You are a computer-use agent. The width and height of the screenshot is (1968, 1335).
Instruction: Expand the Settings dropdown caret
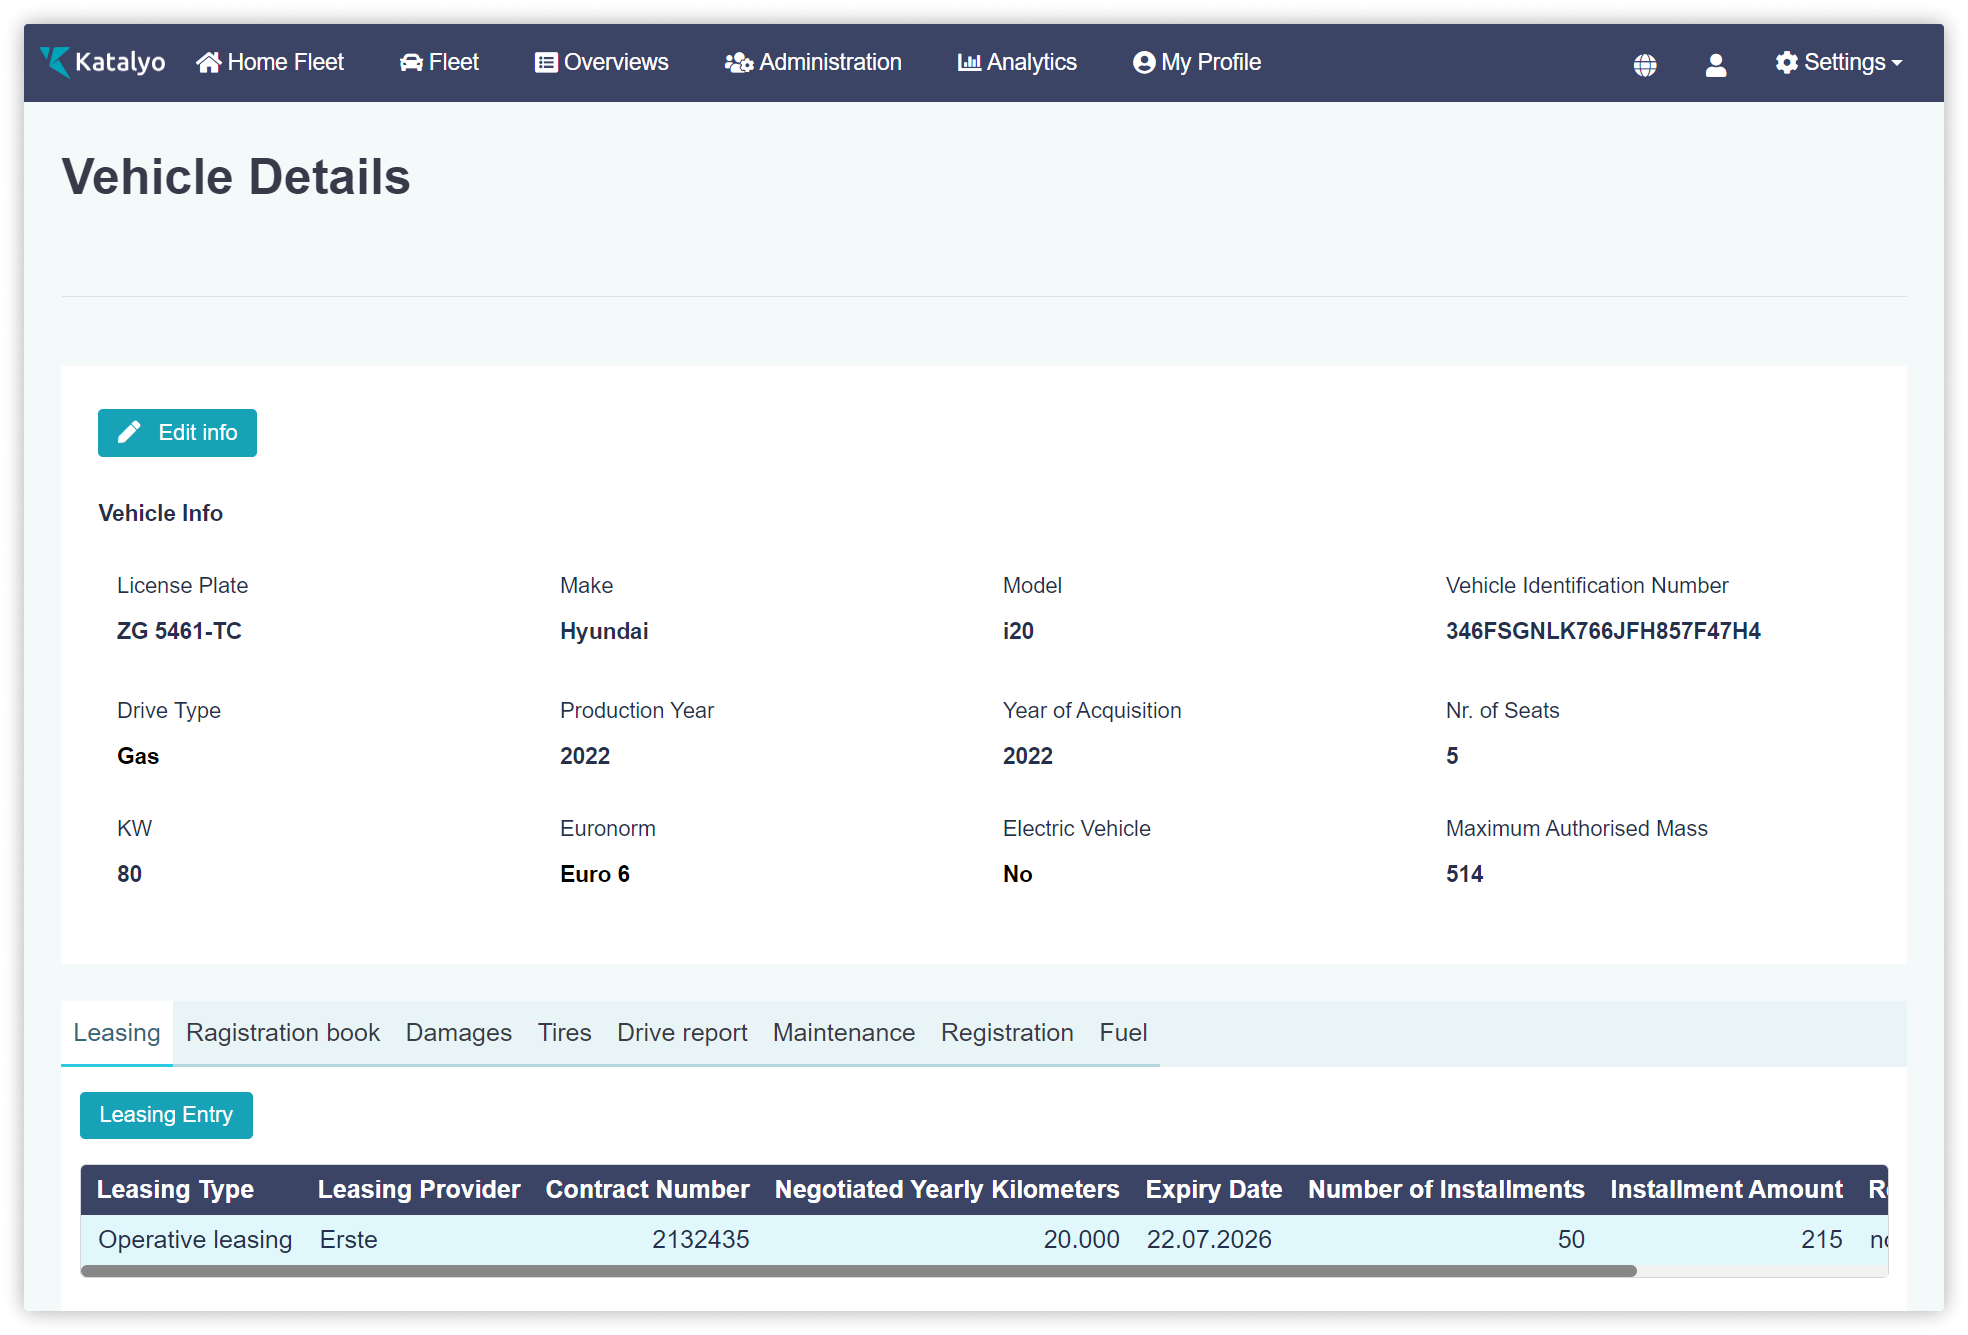(1897, 63)
